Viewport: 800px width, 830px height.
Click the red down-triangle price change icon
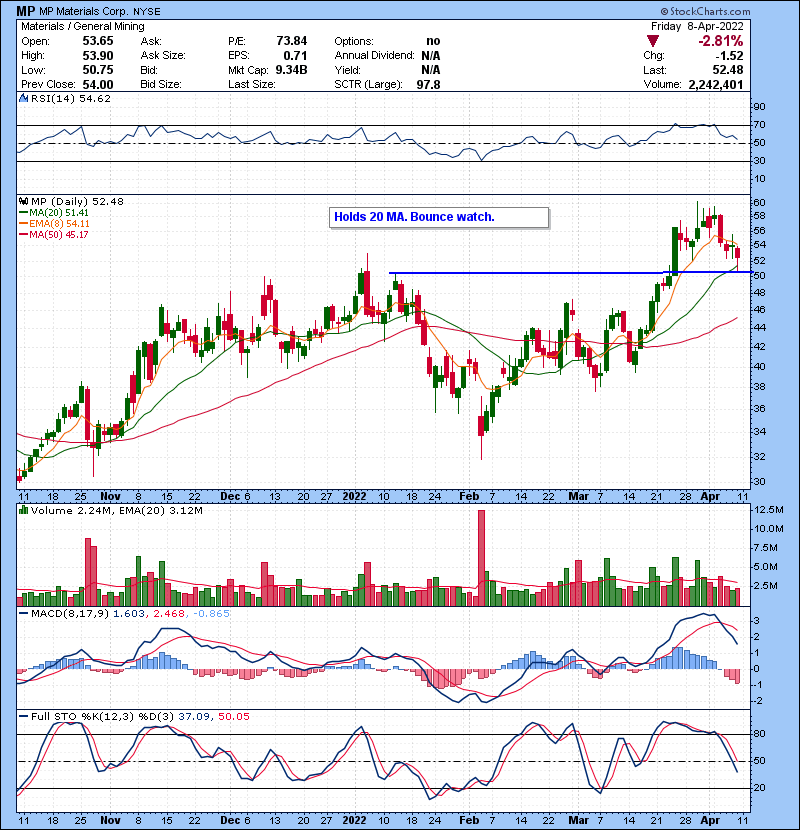(x=653, y=41)
